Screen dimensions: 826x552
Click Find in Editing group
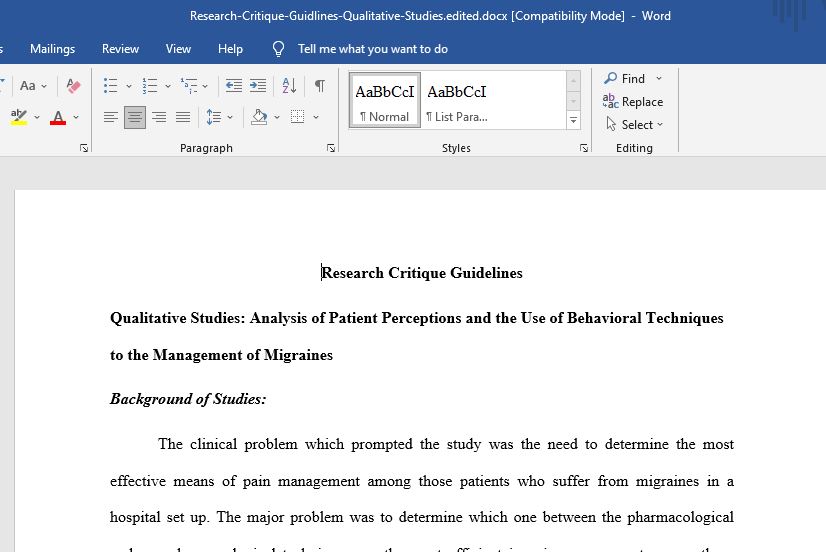[x=625, y=78]
